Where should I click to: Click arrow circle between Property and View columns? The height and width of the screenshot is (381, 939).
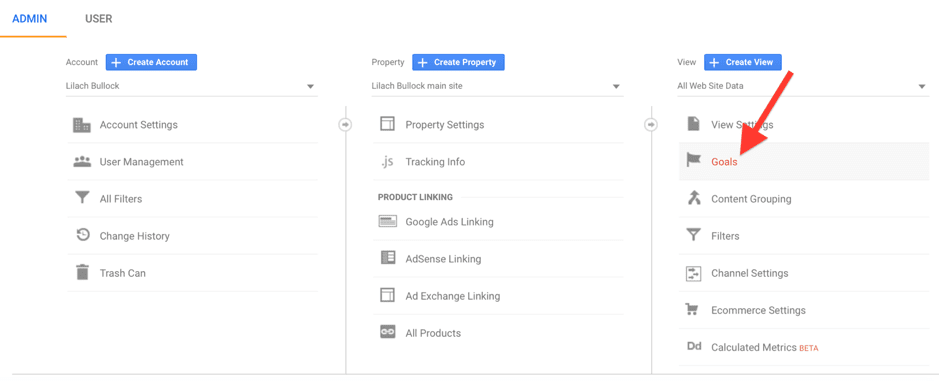[x=652, y=125]
